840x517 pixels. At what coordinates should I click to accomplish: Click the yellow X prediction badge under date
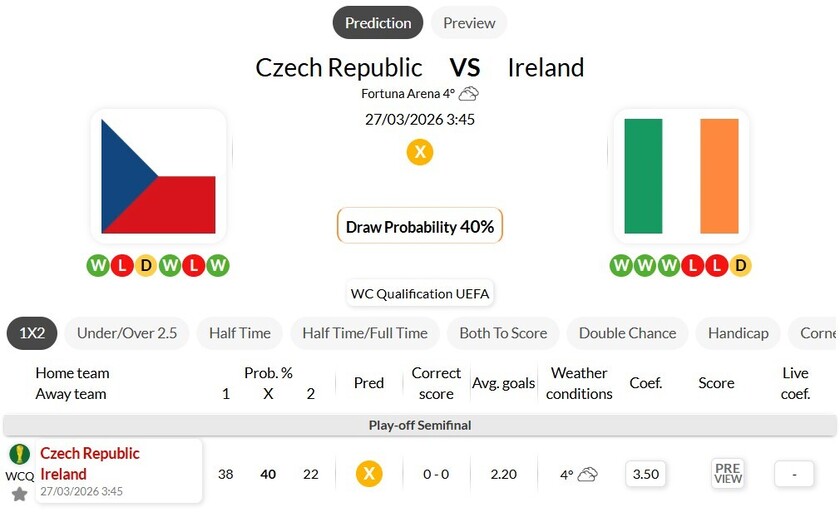point(420,152)
